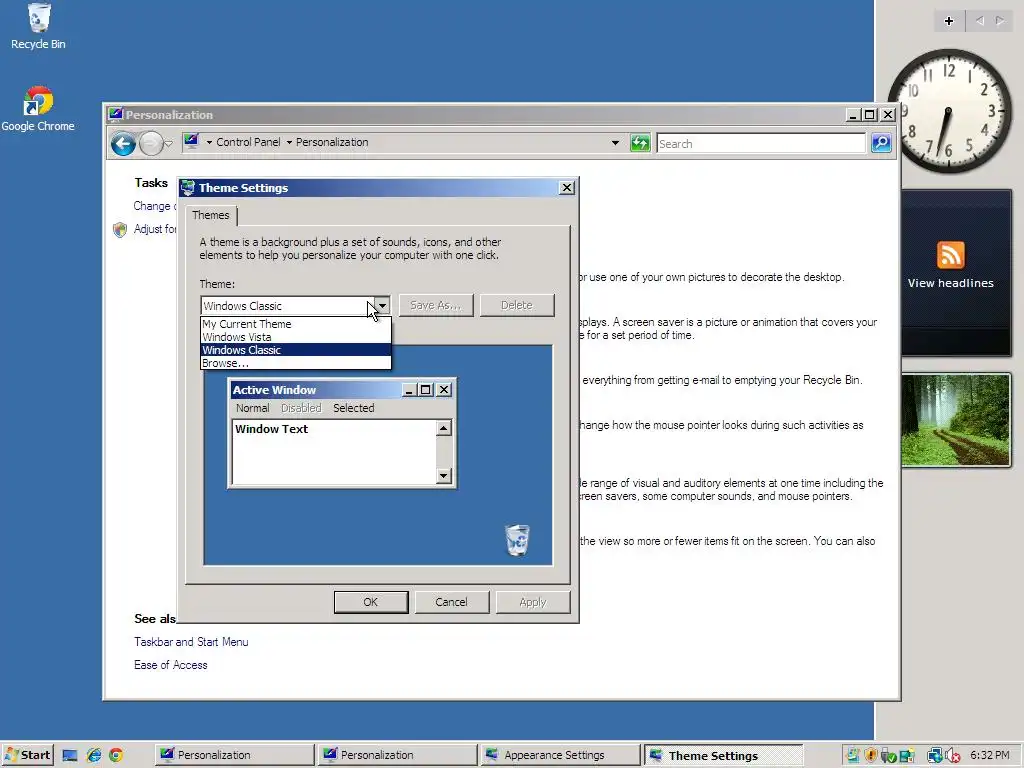Image resolution: width=1024 pixels, height=768 pixels.
Task: Launch Internet Explorer from quick launch
Action: pos(93,756)
